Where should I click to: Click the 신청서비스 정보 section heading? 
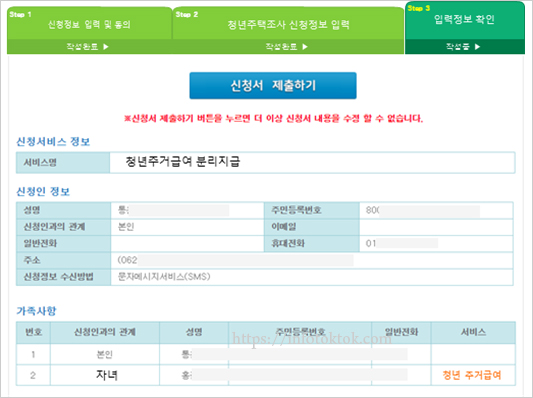(x=53, y=141)
